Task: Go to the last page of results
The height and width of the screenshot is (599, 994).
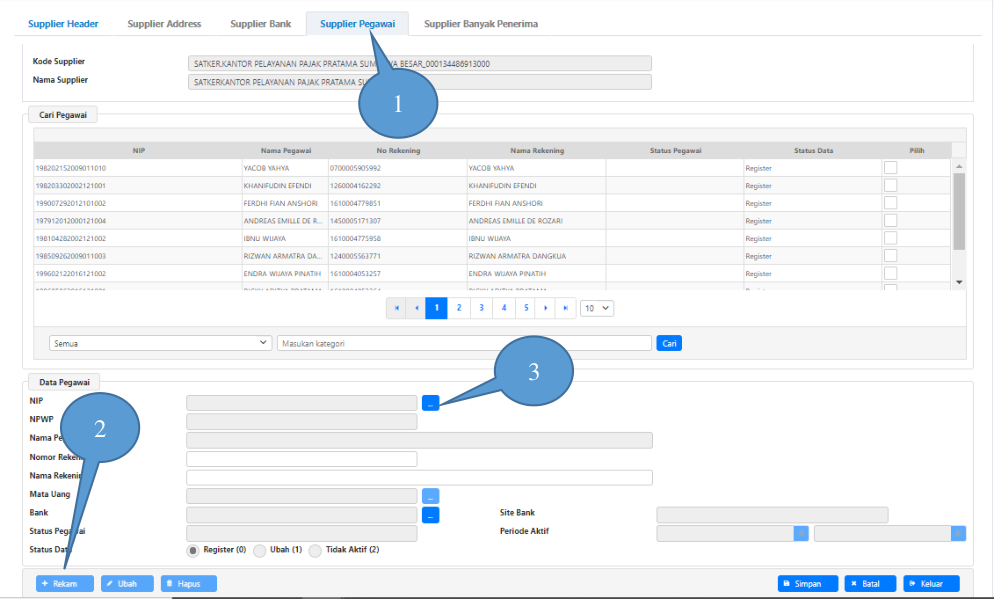Action: pos(567,308)
